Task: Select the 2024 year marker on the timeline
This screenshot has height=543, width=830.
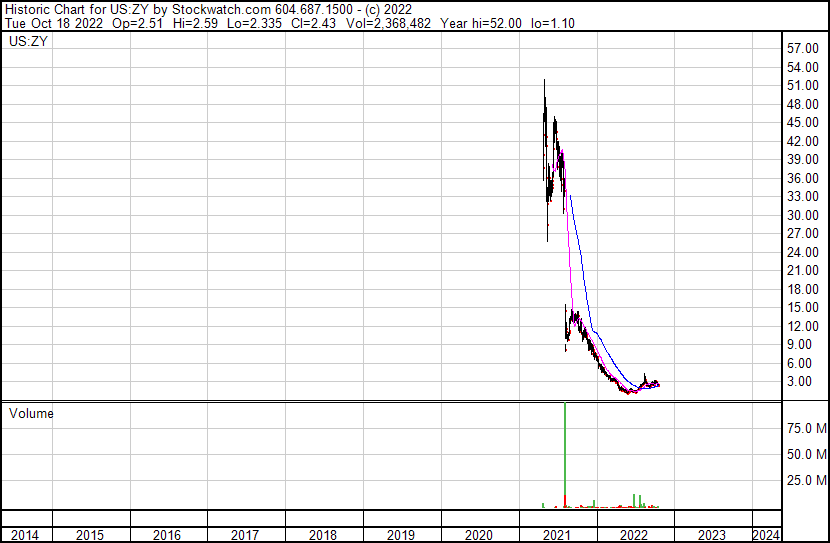Action: pyautogui.click(x=765, y=535)
